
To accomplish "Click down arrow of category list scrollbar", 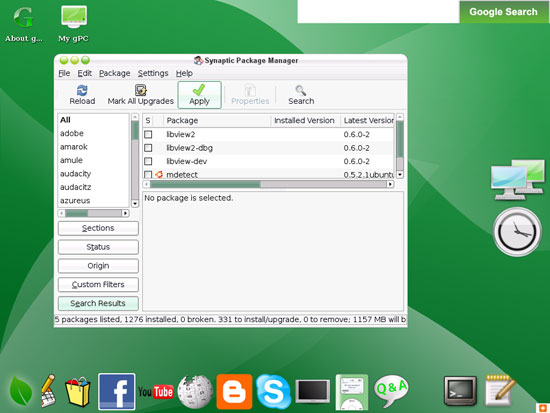I will (135, 204).
